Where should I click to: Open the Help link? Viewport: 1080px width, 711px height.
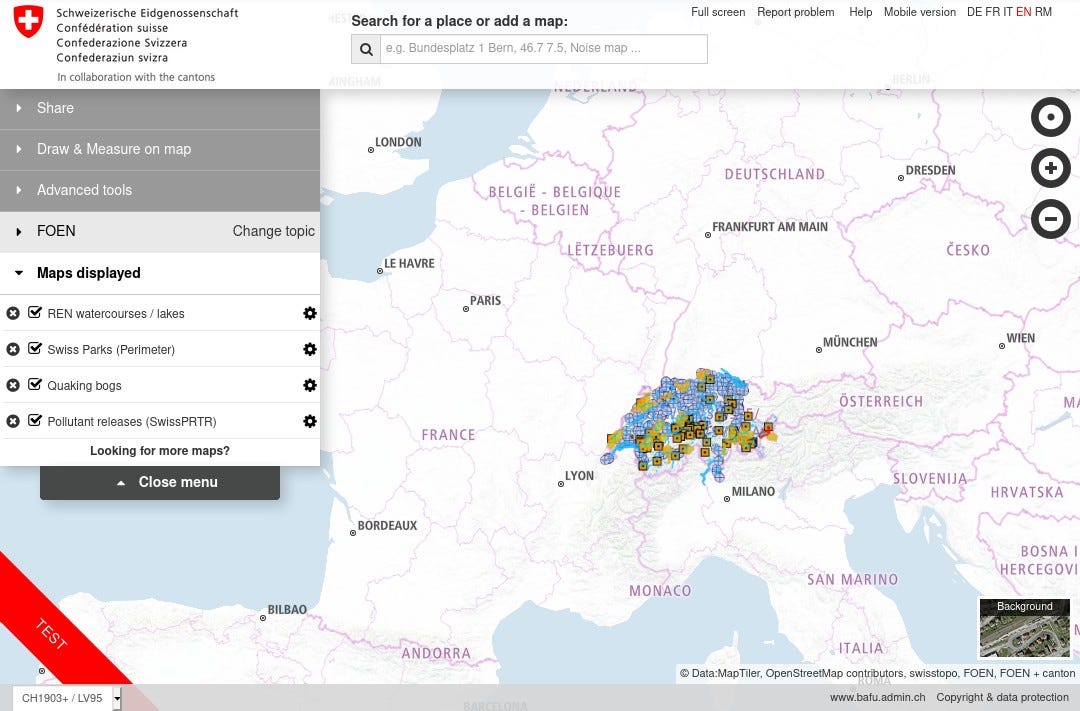860,12
